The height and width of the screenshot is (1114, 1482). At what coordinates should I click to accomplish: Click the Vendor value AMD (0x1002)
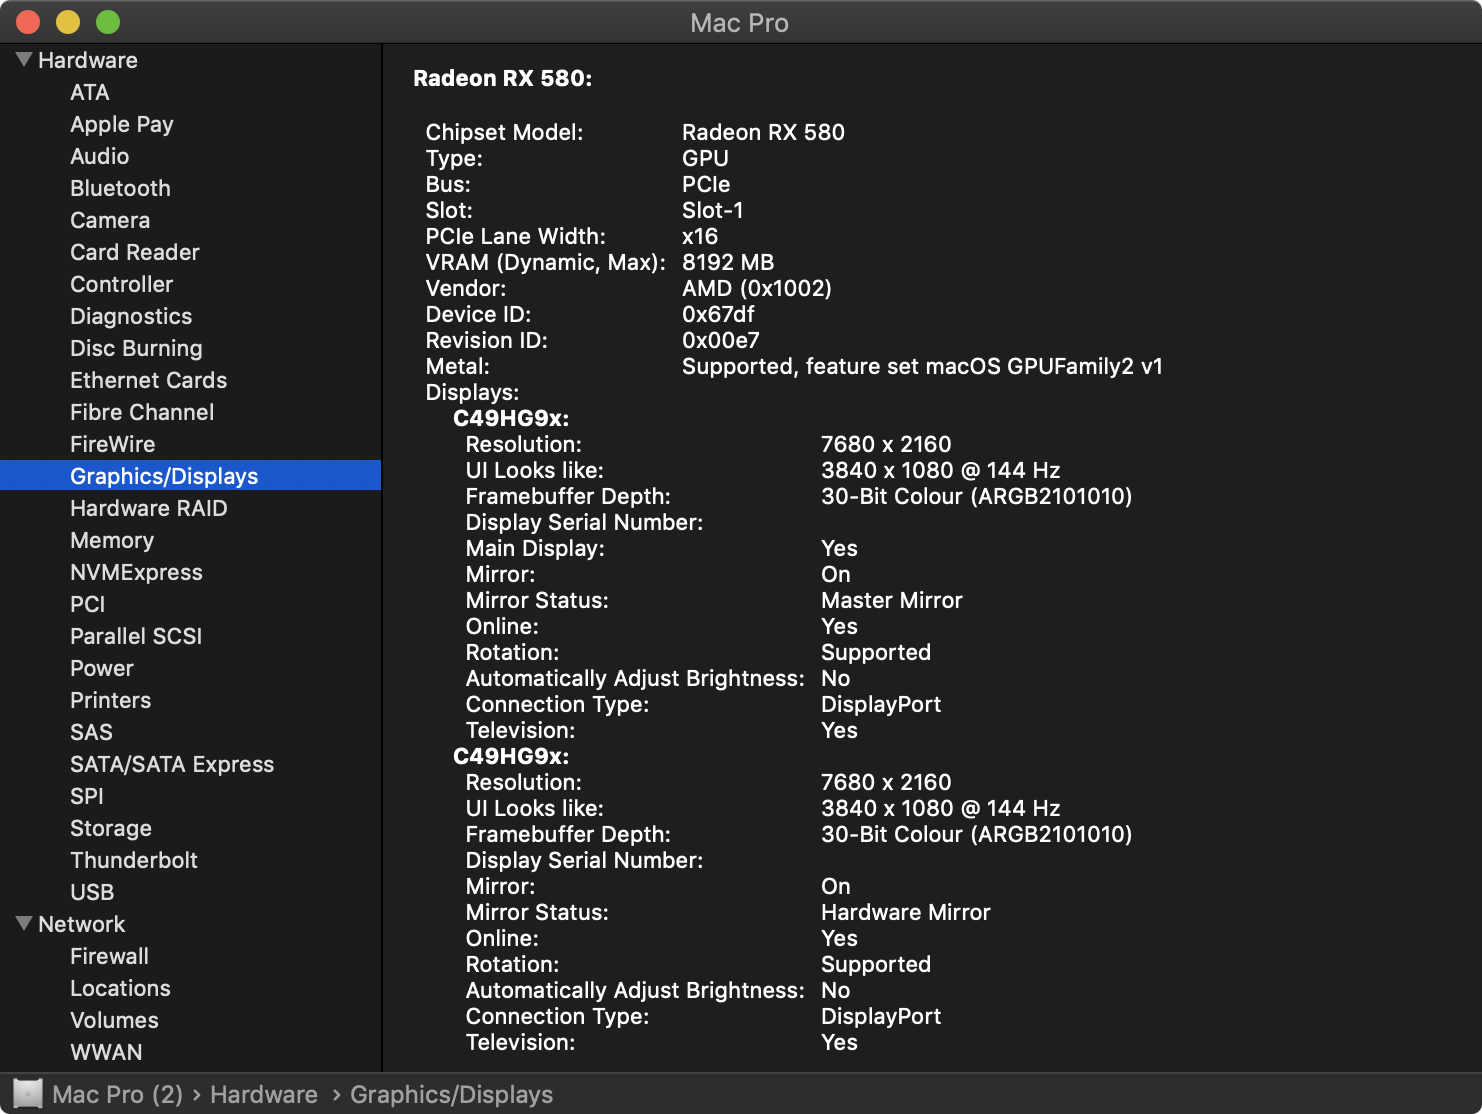pos(757,288)
